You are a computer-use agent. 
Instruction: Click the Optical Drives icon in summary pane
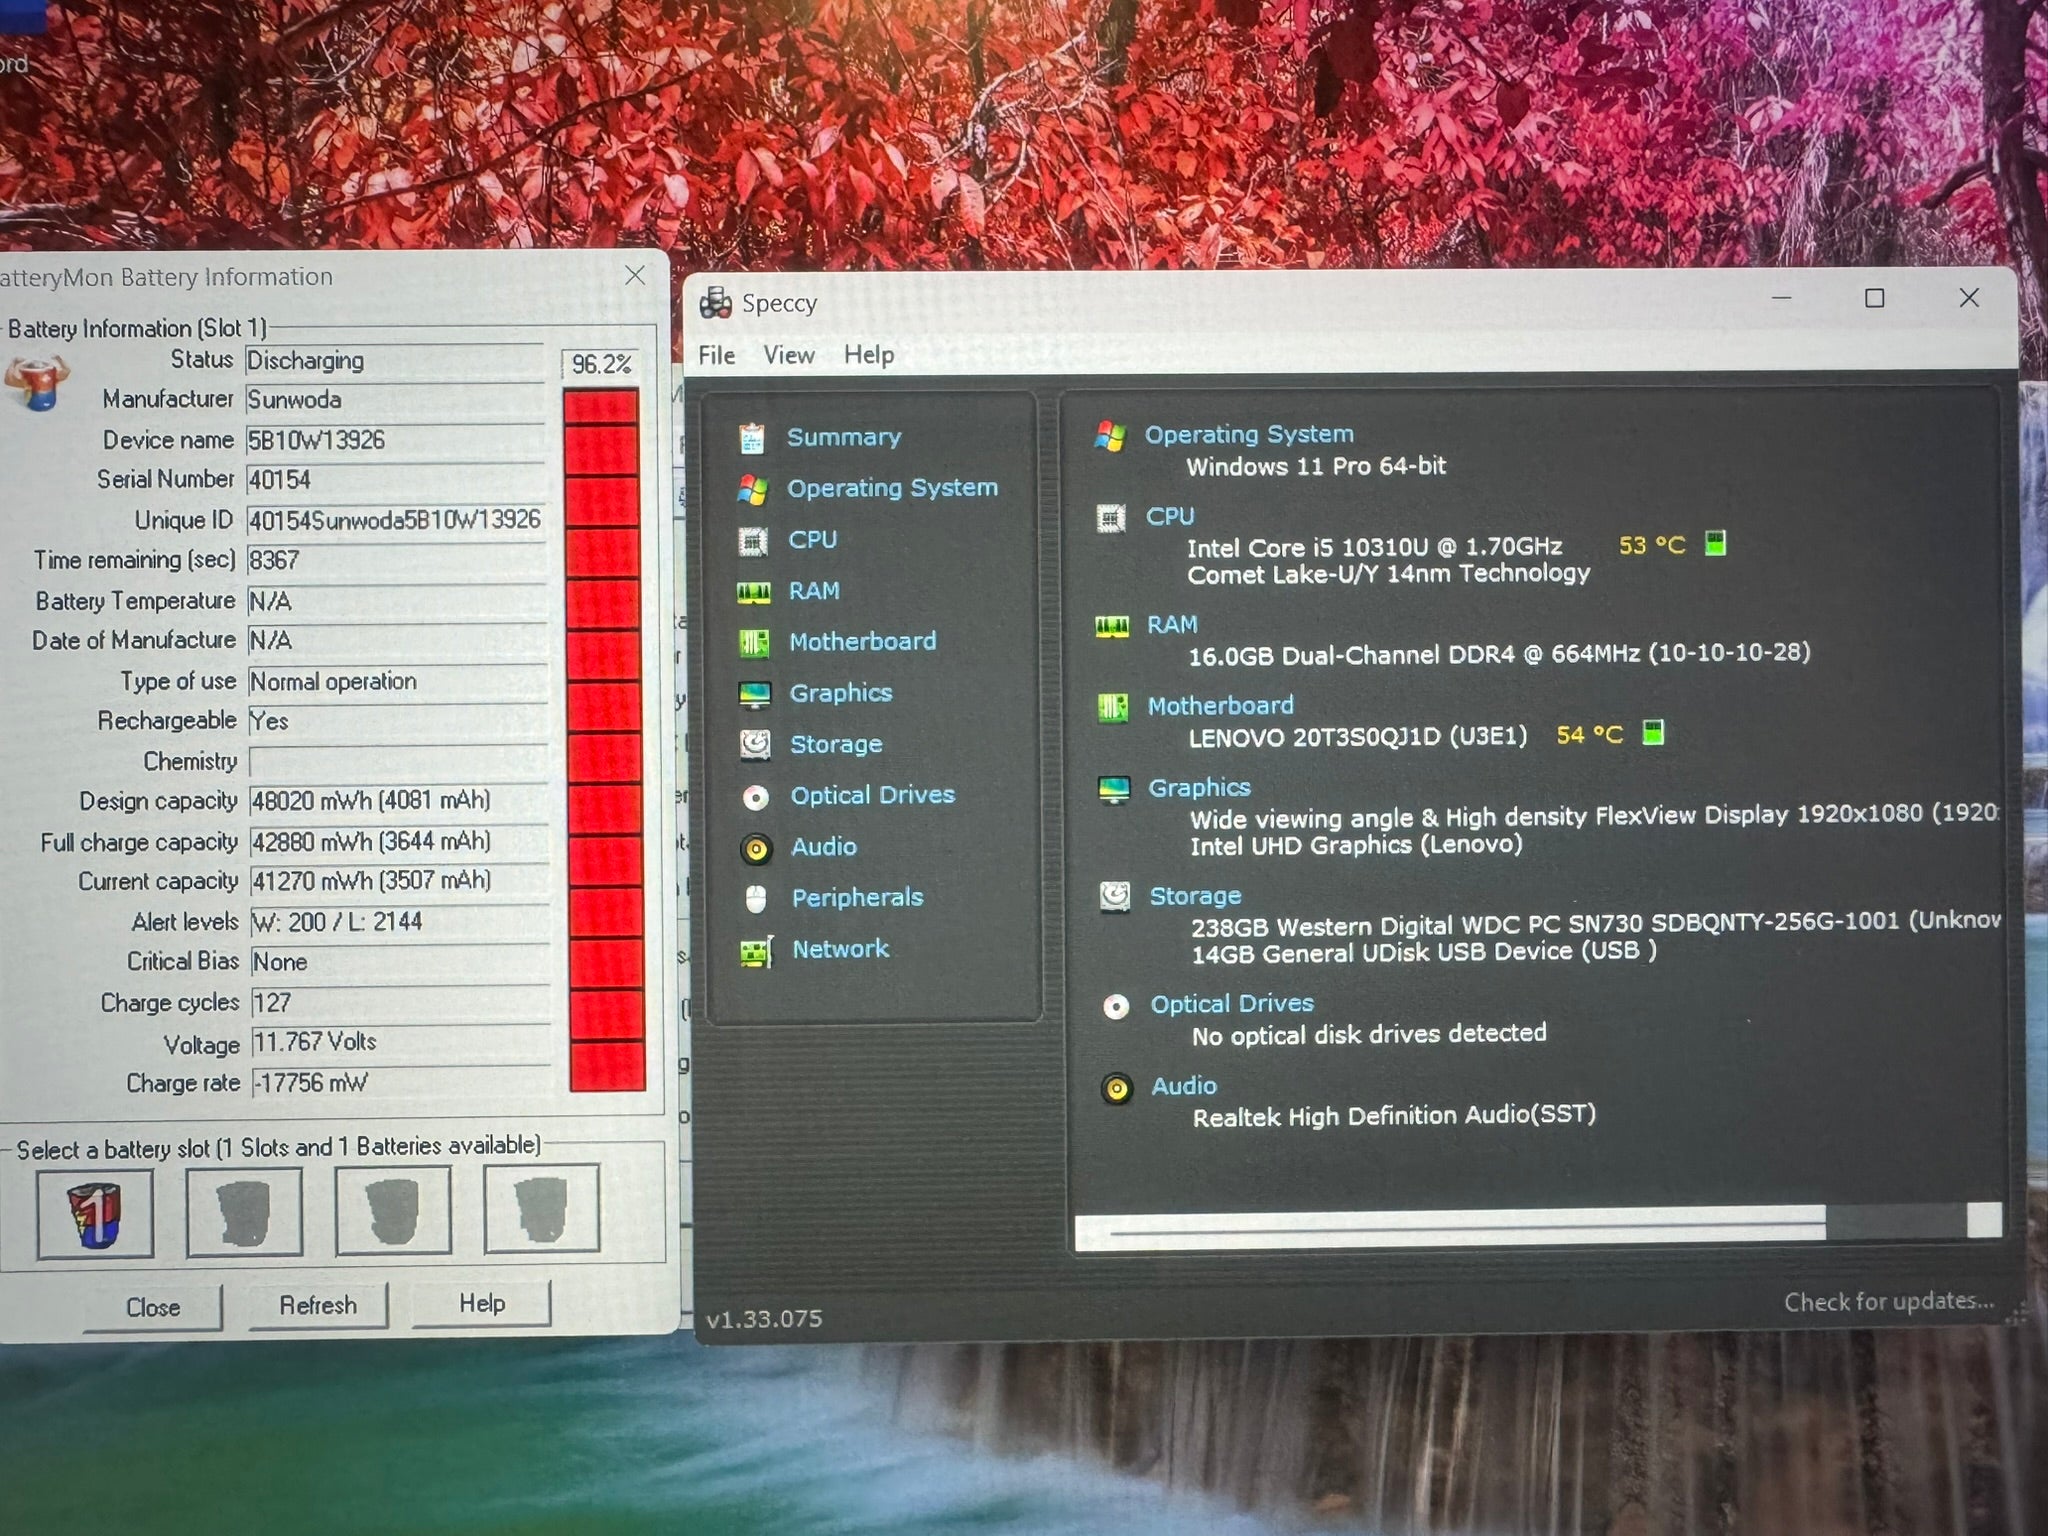[1116, 1006]
